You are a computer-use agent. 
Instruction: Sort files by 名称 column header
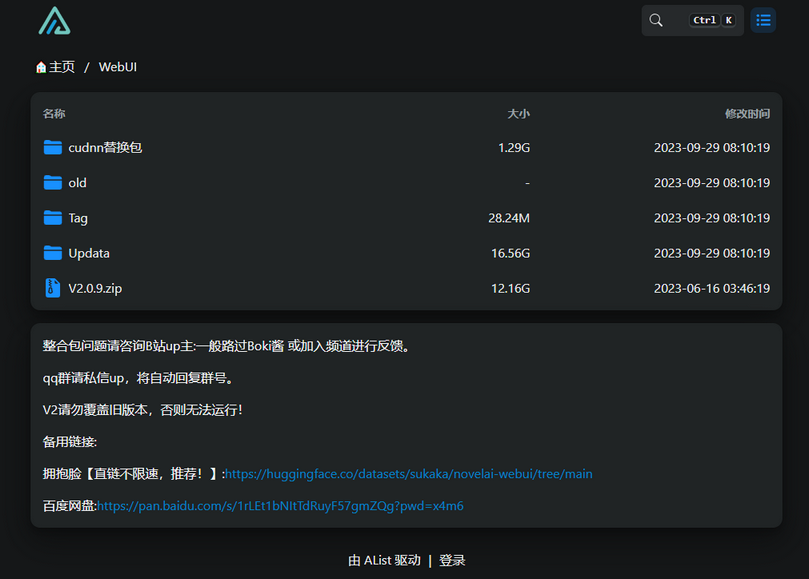tap(54, 114)
